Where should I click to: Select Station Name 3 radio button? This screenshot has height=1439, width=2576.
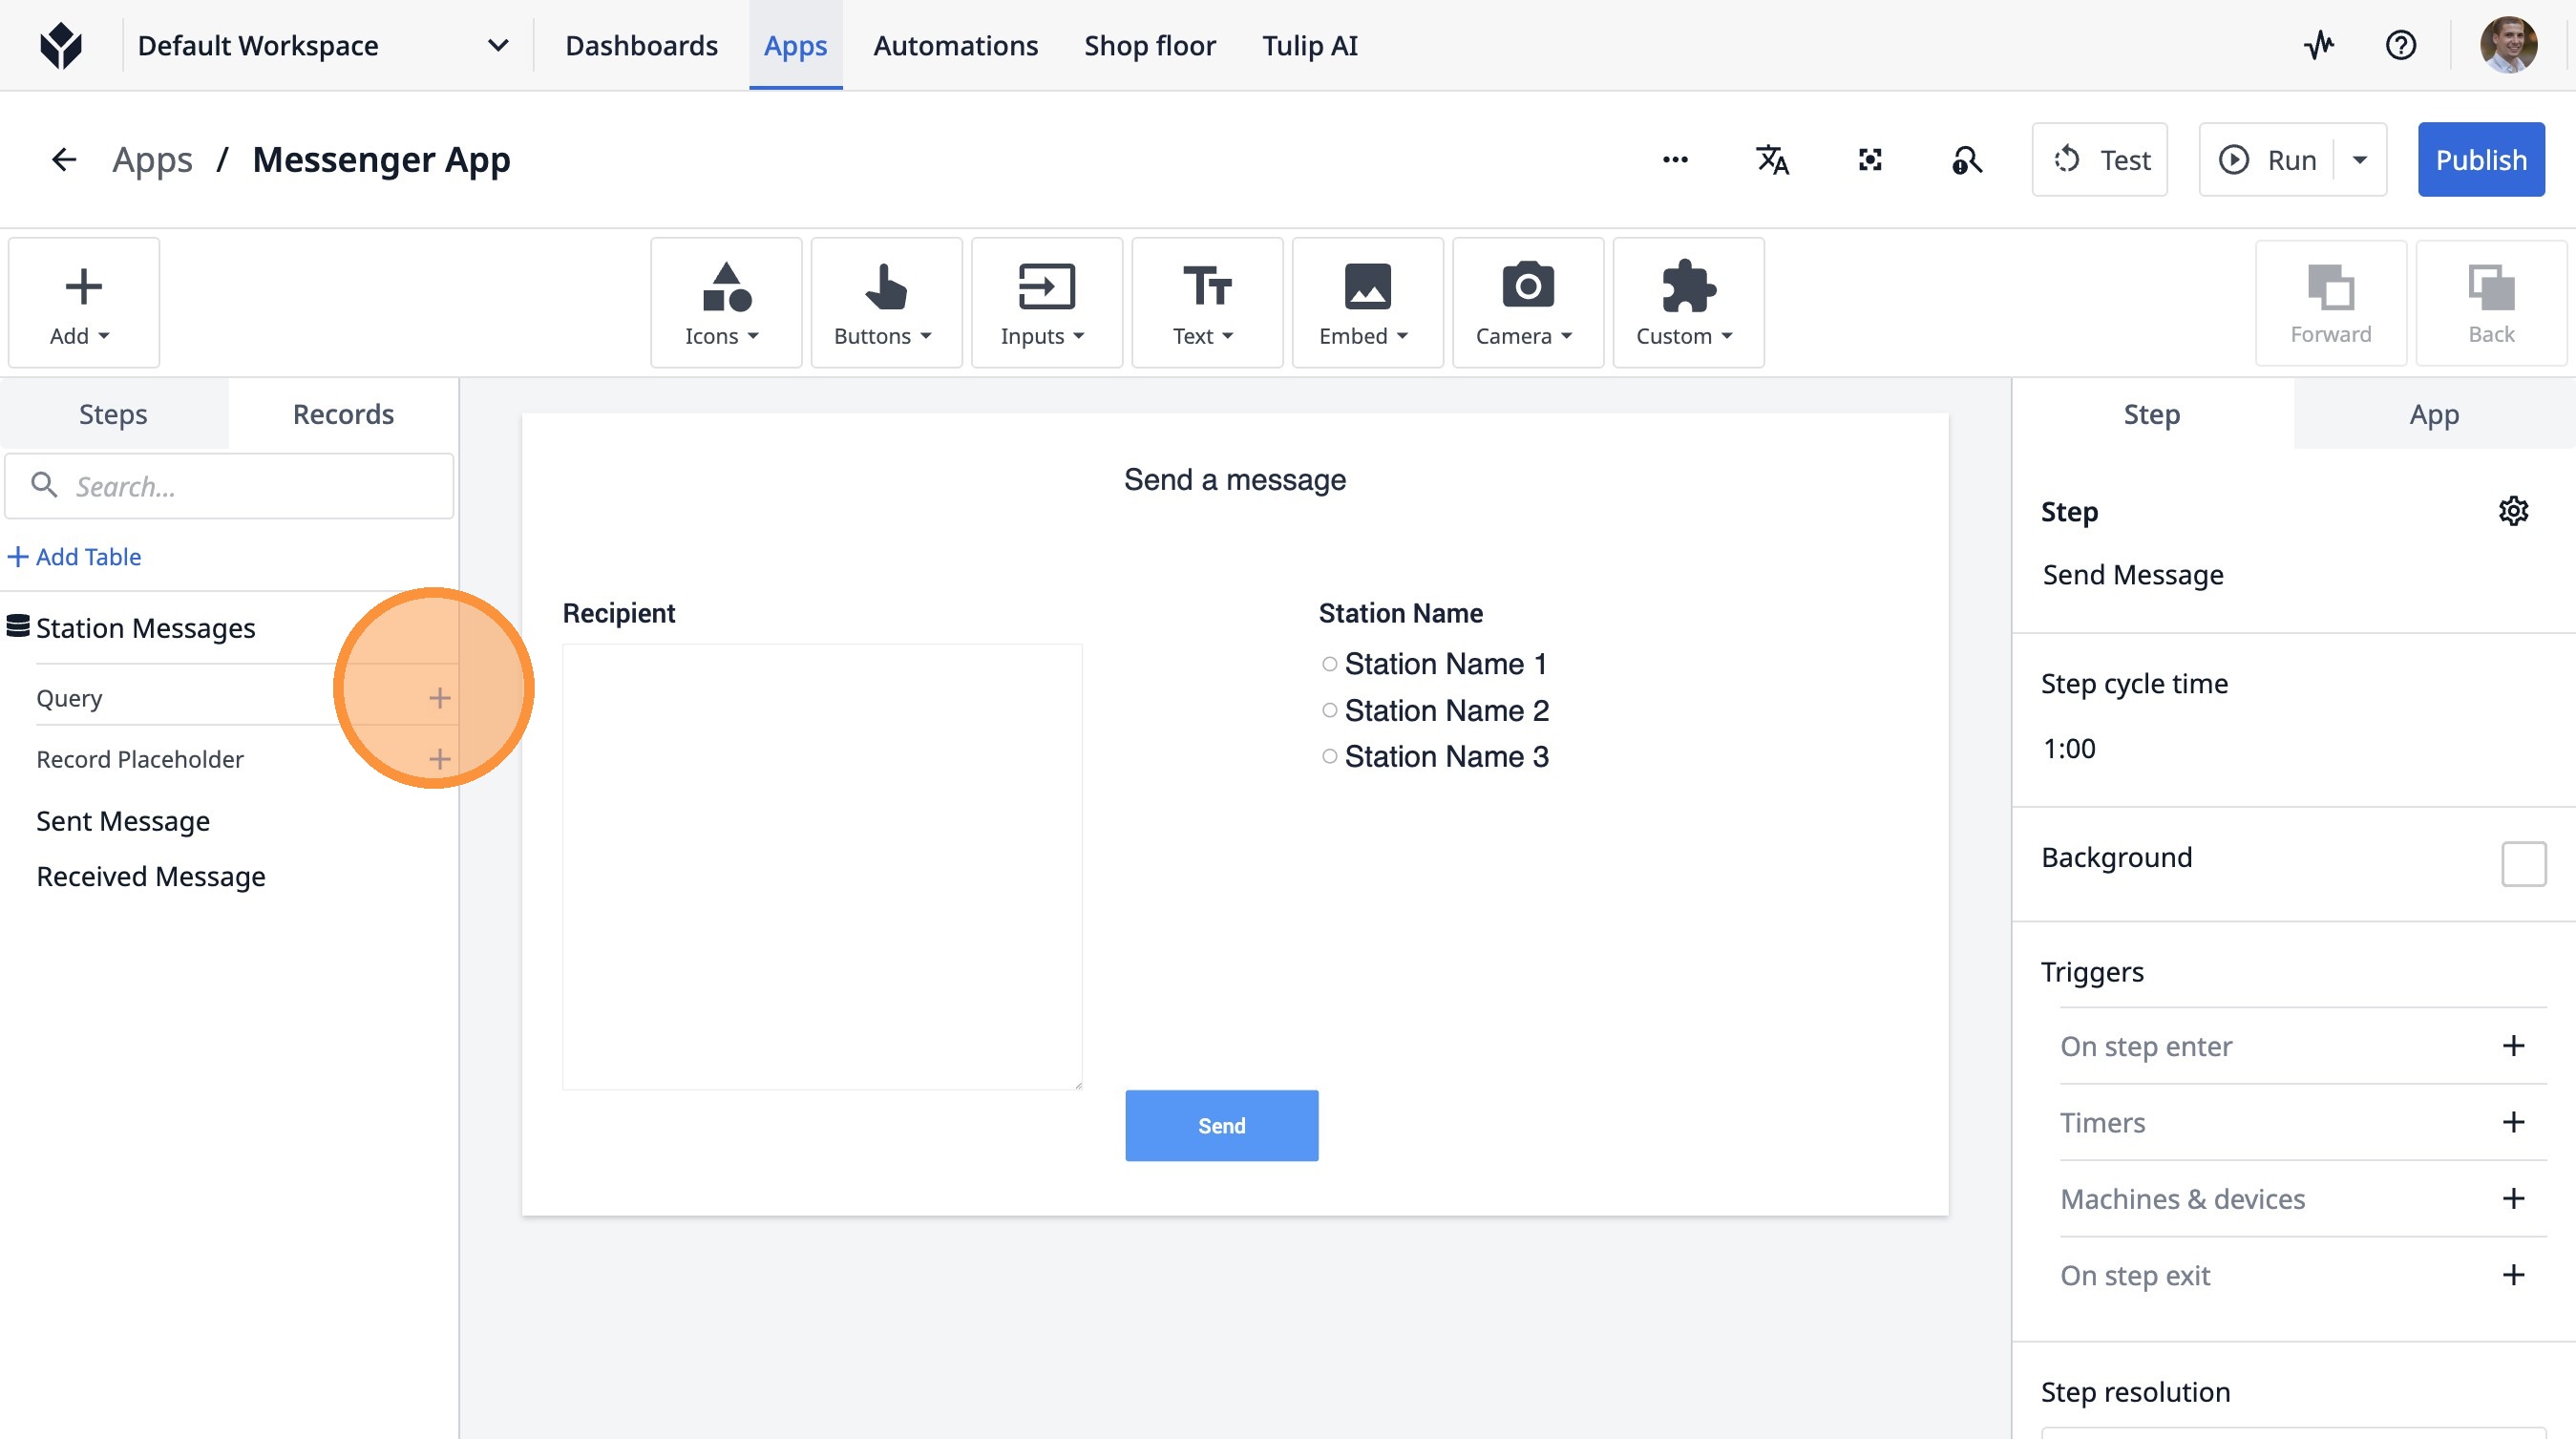tap(1329, 756)
